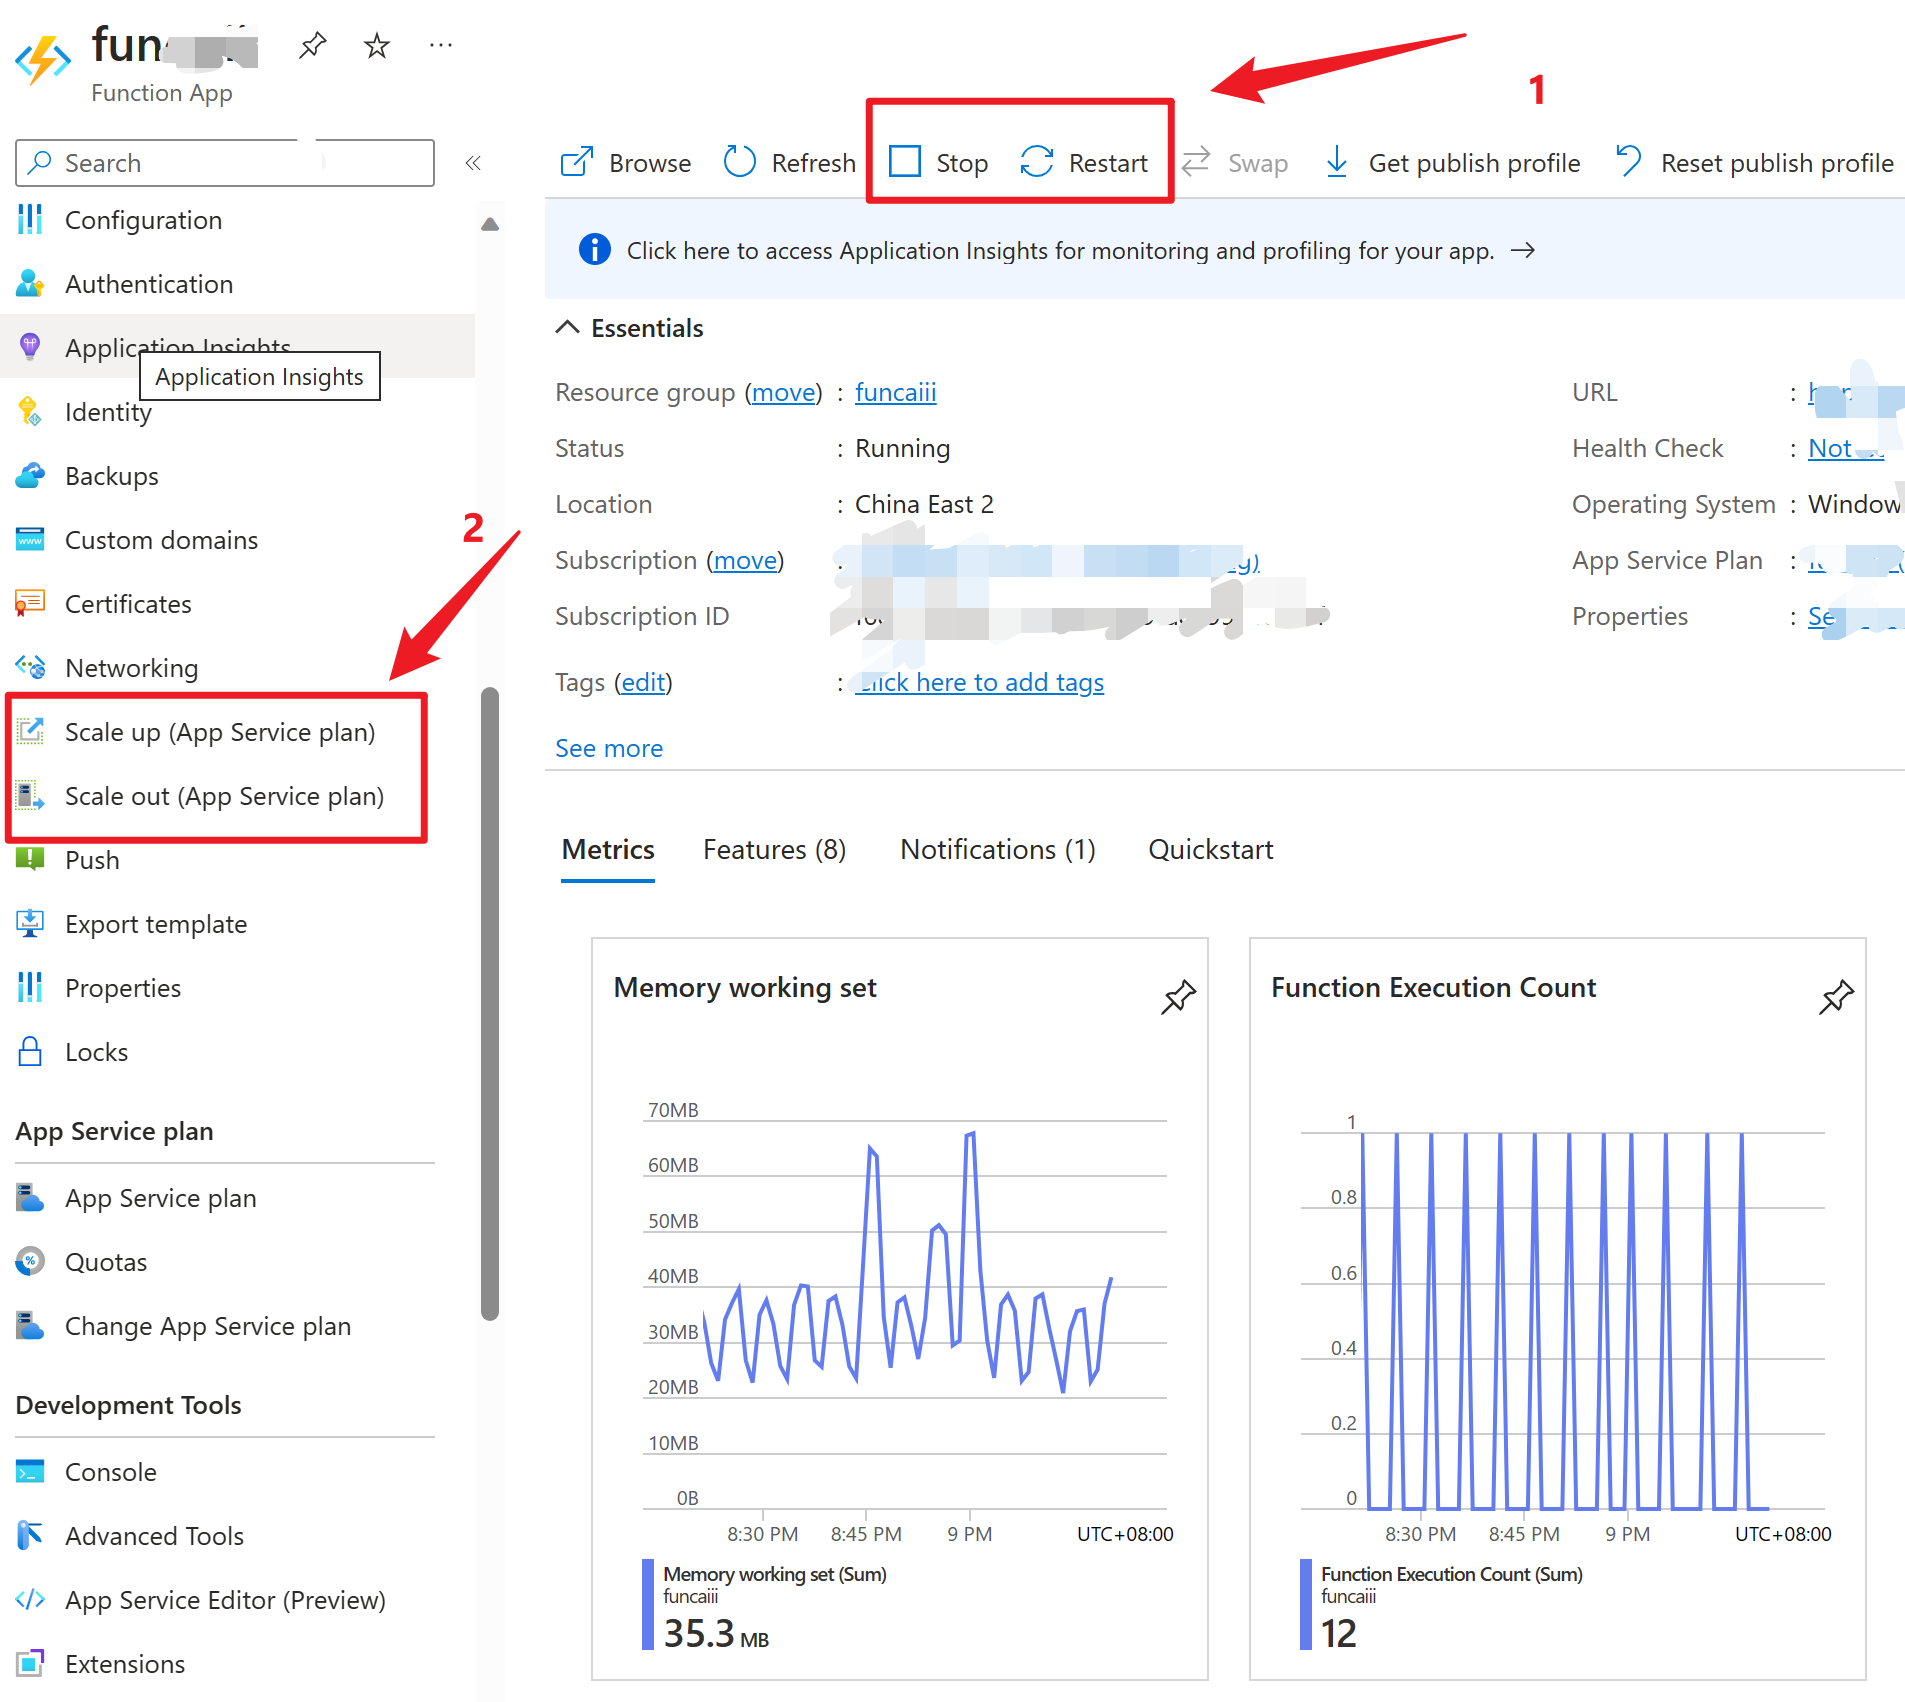
Task: Switch to the Features (8) tab
Action: click(774, 849)
